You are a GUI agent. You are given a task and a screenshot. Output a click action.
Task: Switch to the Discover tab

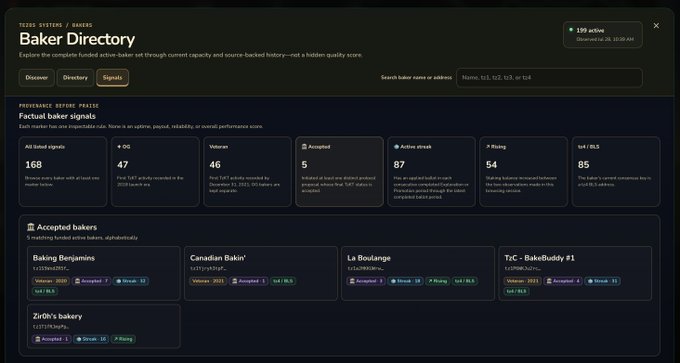37,78
